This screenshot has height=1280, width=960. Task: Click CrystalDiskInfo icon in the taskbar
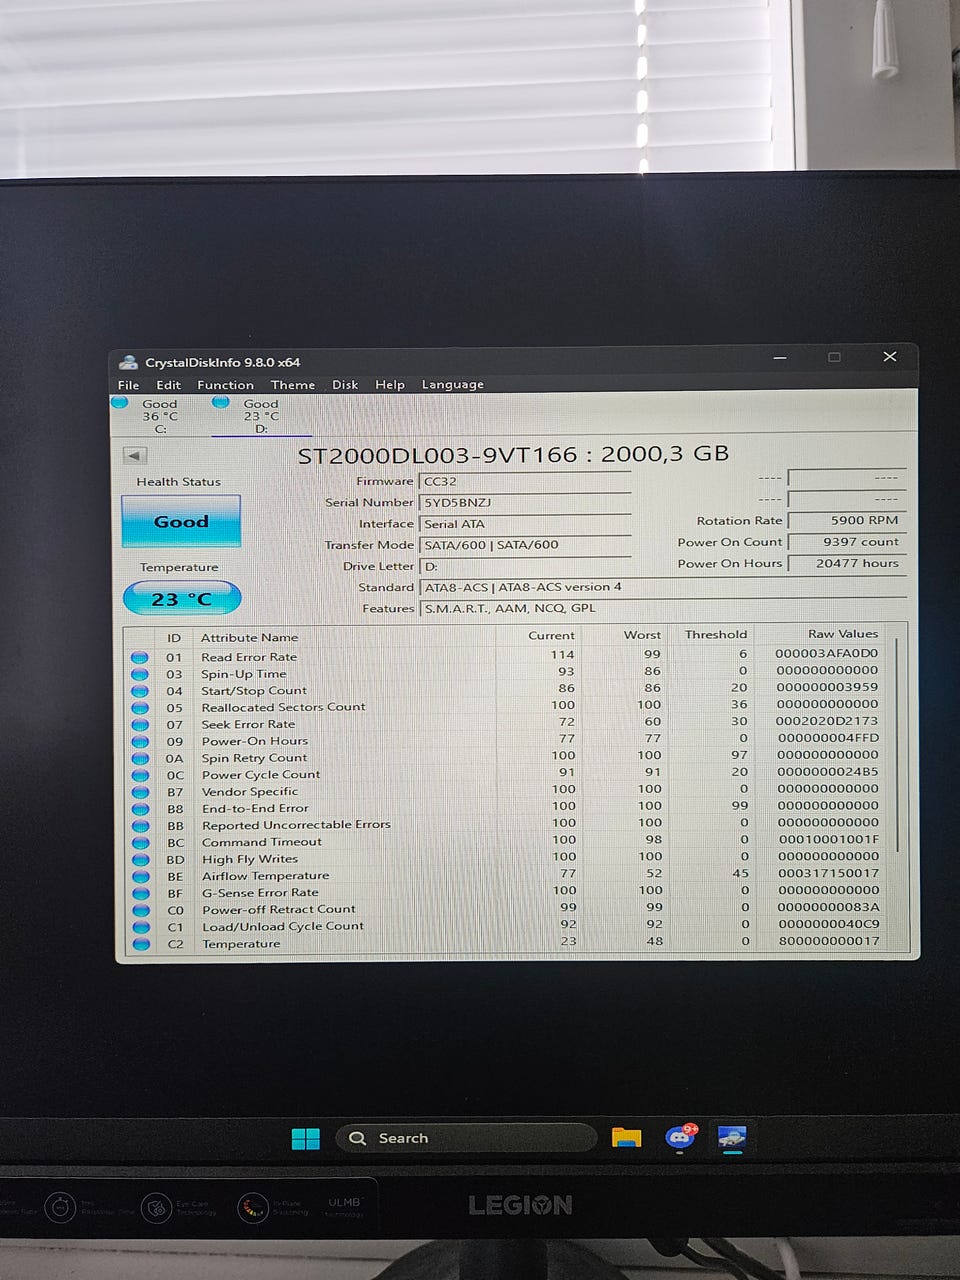(733, 1138)
